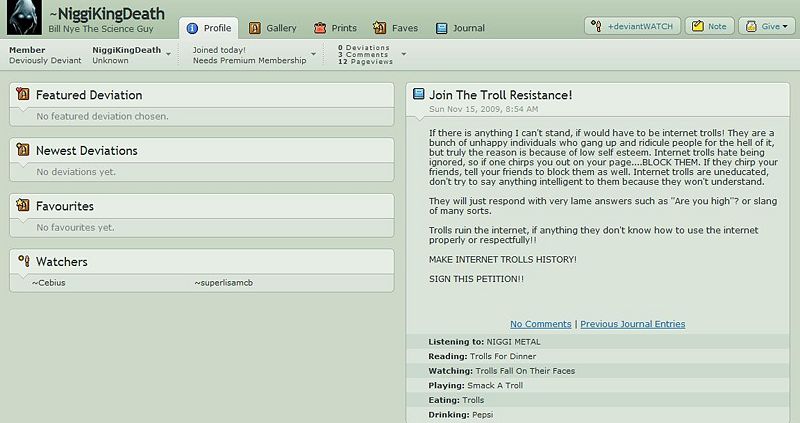Click the journal entry icon beside the title
800x423 pixels.
[x=418, y=95]
